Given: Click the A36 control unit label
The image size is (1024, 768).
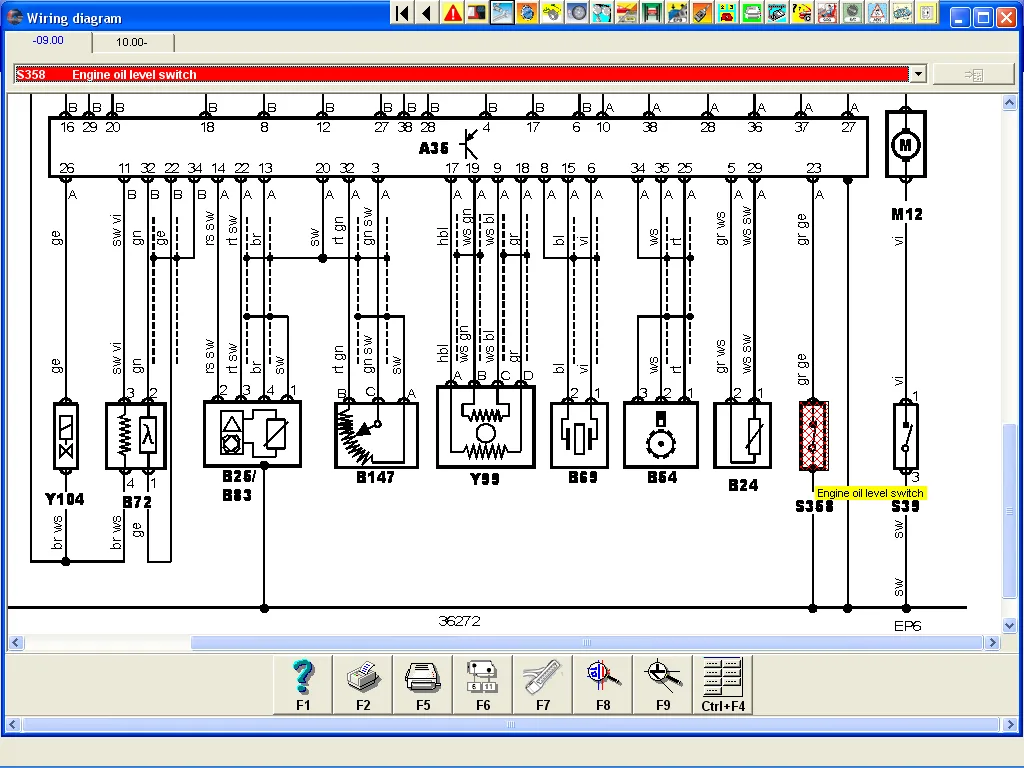Looking at the screenshot, I should 434,148.
